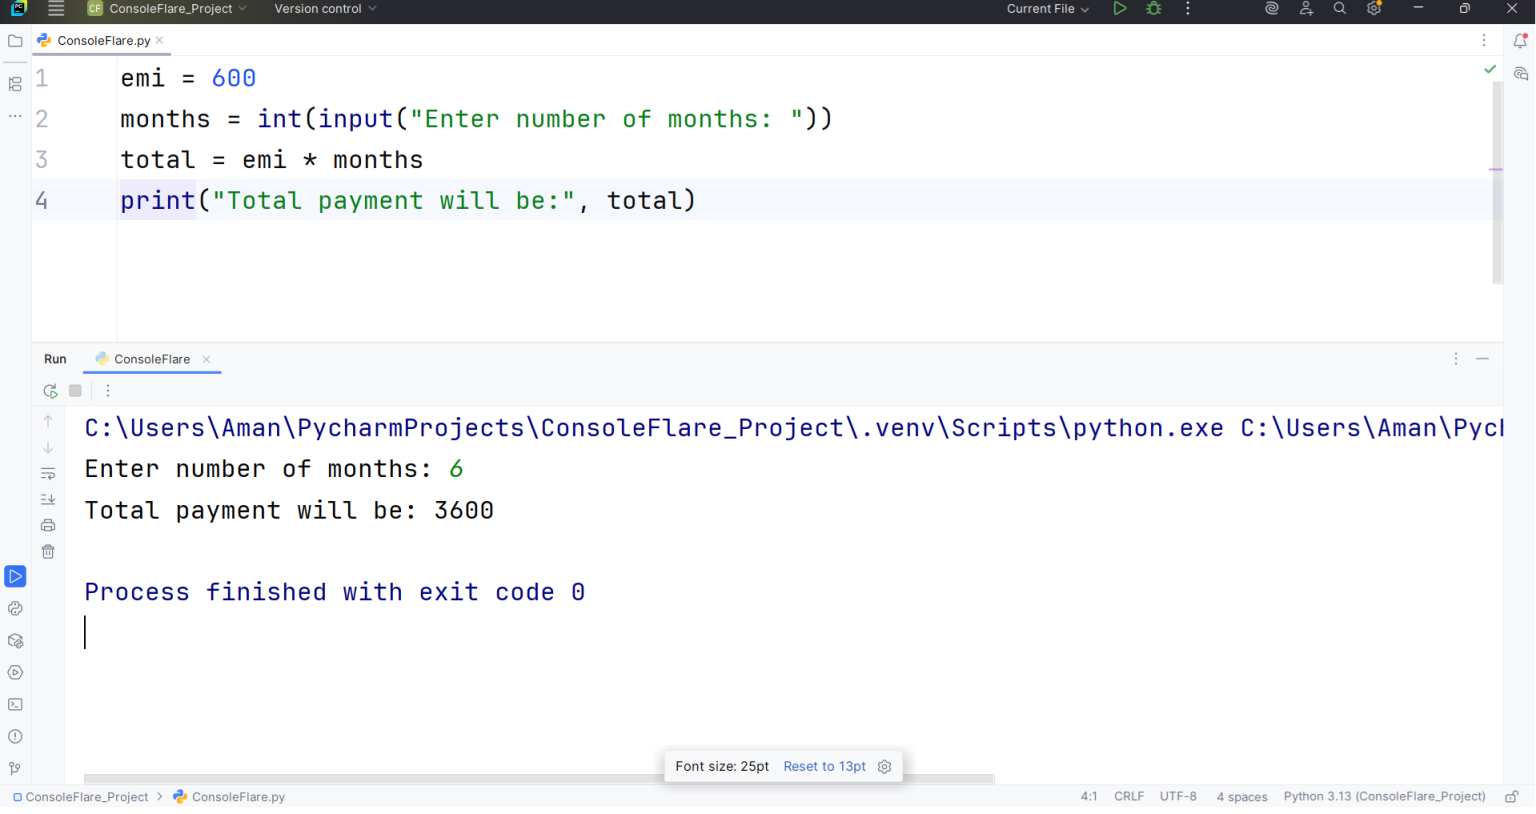1536x814 pixels.
Task: Open Search Everywhere with the magnifier icon
Action: pyautogui.click(x=1339, y=8)
